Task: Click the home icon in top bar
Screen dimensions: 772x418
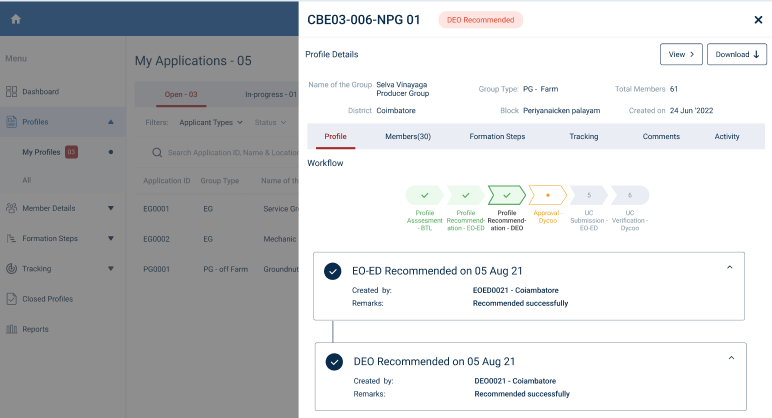Action: pyautogui.click(x=16, y=19)
